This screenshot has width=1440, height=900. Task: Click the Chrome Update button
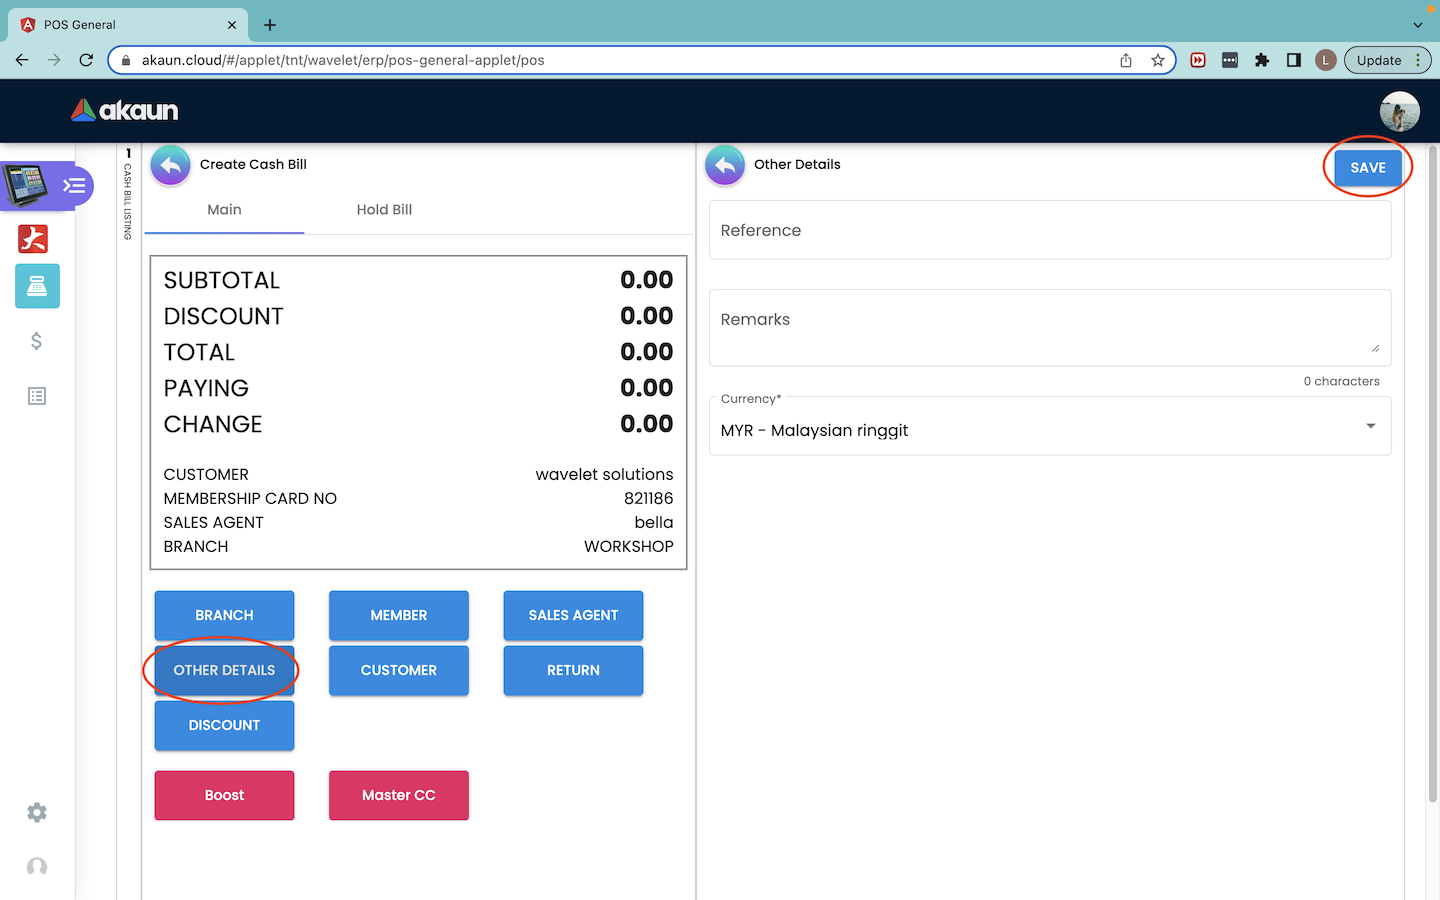[x=1388, y=60]
